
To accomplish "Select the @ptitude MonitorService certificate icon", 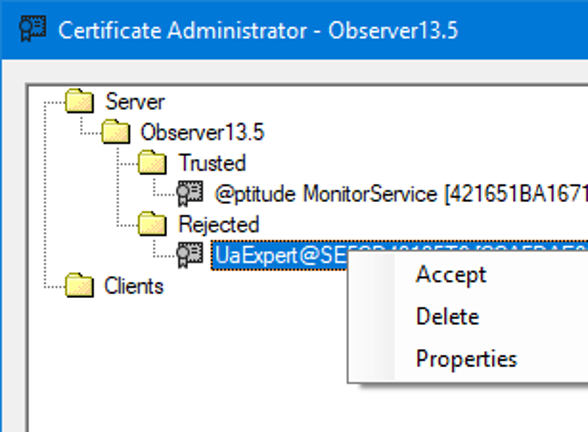I will click(x=190, y=194).
